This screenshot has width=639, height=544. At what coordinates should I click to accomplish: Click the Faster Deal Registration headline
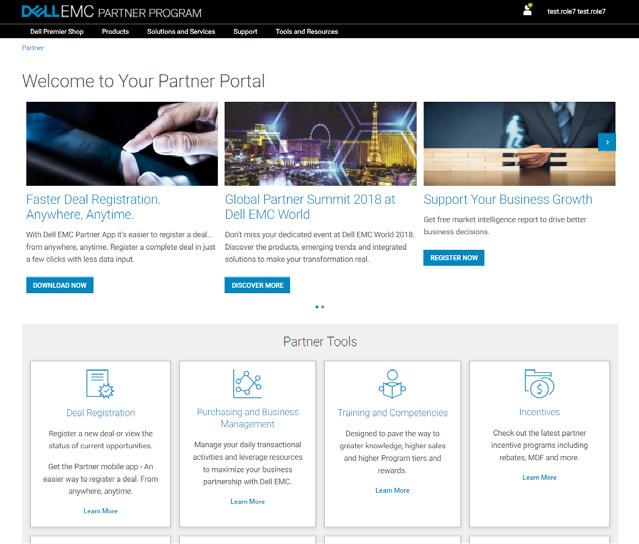(x=93, y=207)
